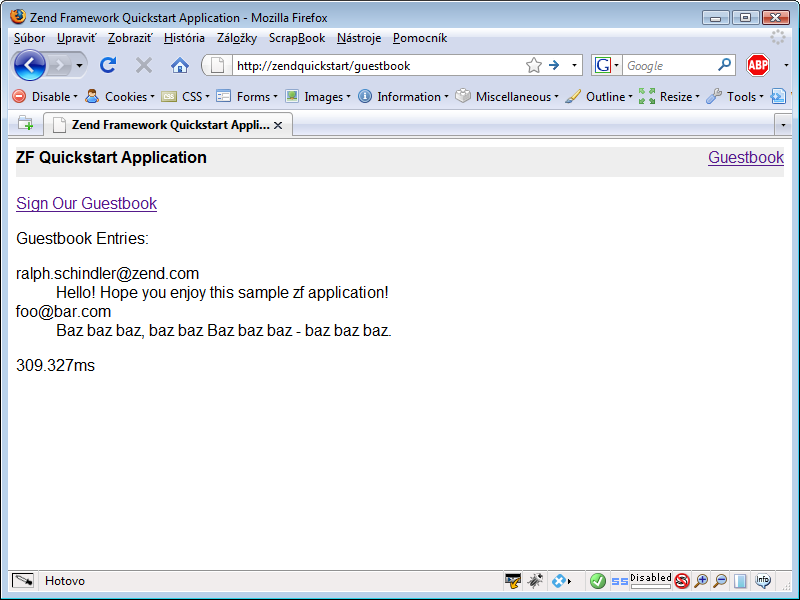This screenshot has width=800, height=600.
Task: Click the Stop loading X button
Action: click(x=144, y=65)
